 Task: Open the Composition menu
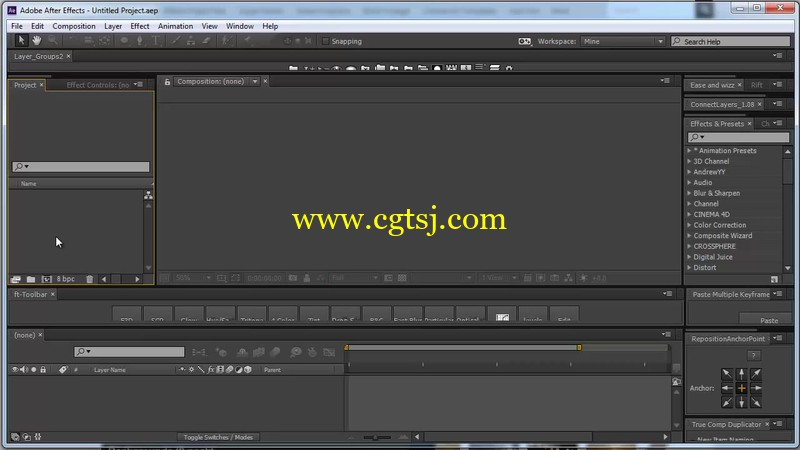[74, 26]
